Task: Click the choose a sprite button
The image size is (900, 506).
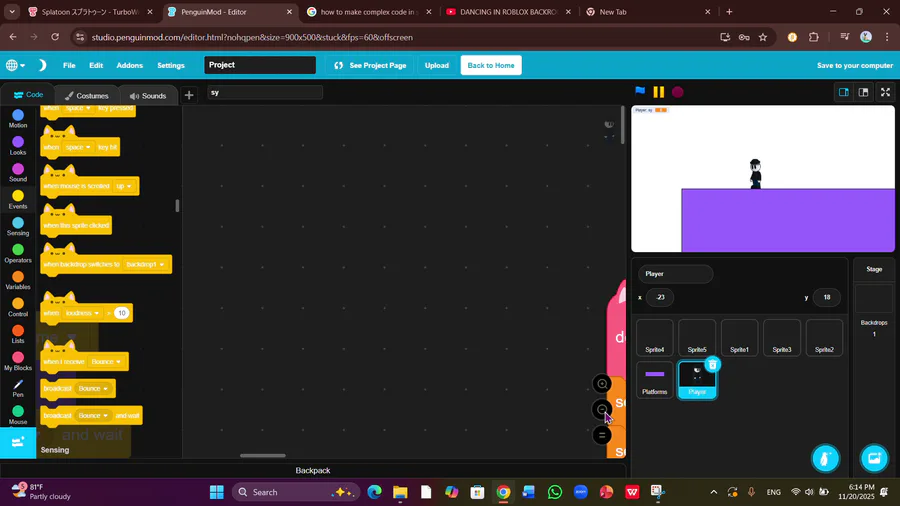Action: [x=825, y=458]
